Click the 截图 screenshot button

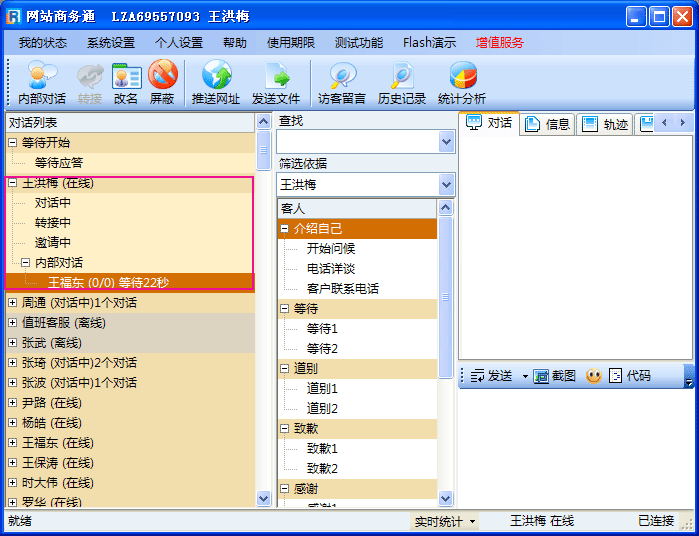(x=554, y=376)
